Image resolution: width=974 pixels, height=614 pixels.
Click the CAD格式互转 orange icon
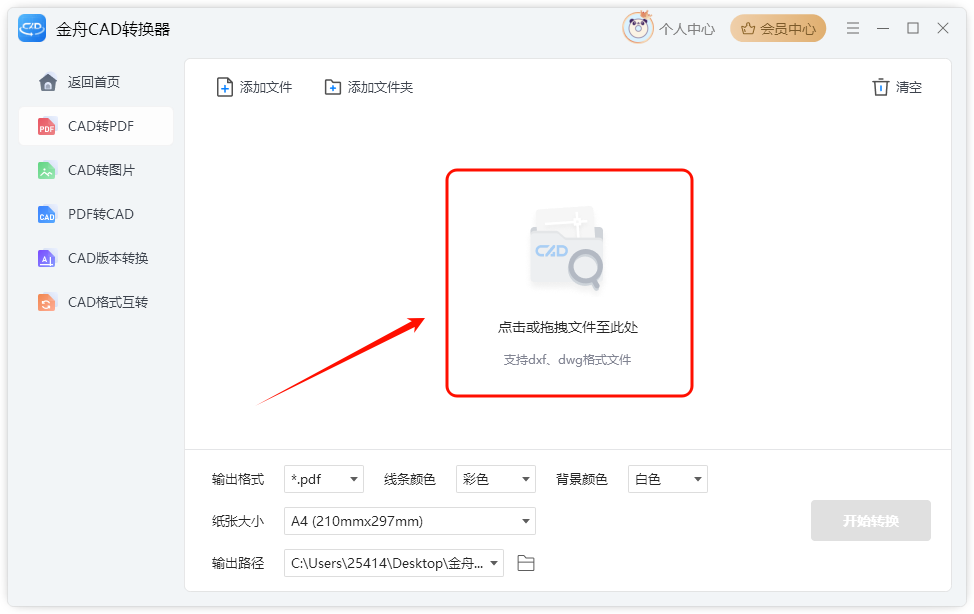47,303
